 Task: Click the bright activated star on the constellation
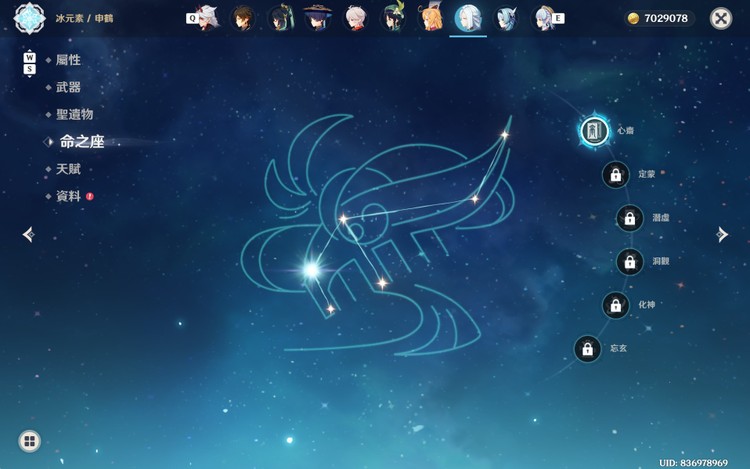coord(311,270)
